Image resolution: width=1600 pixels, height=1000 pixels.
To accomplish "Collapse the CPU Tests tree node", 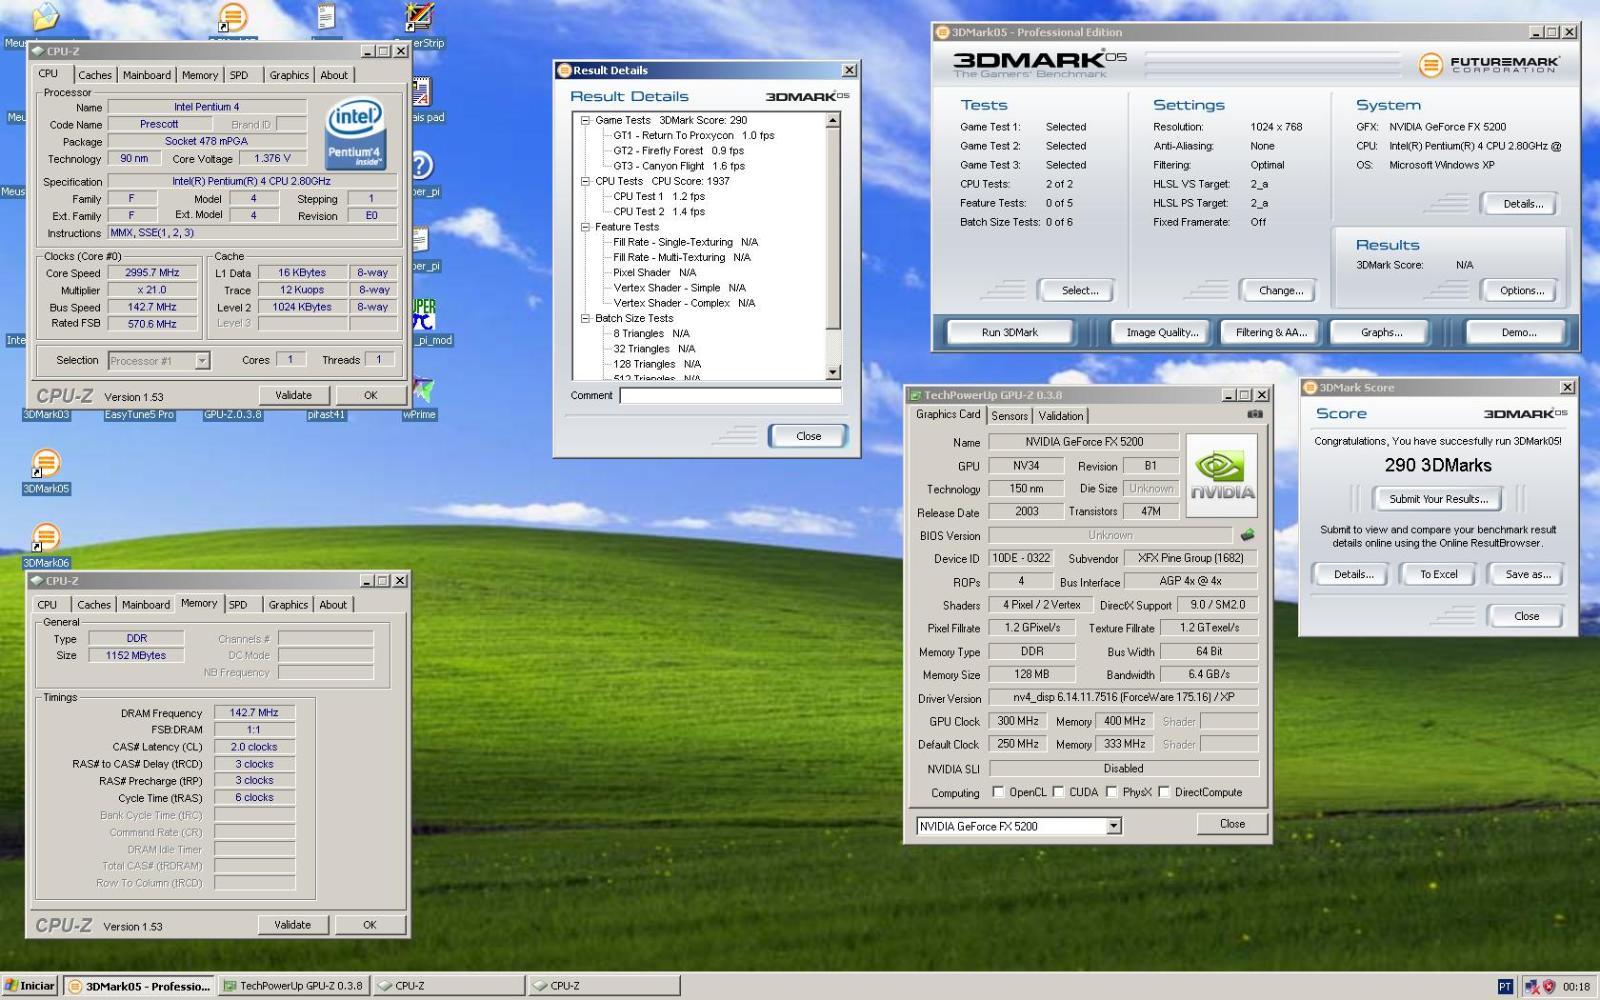I will (x=586, y=181).
